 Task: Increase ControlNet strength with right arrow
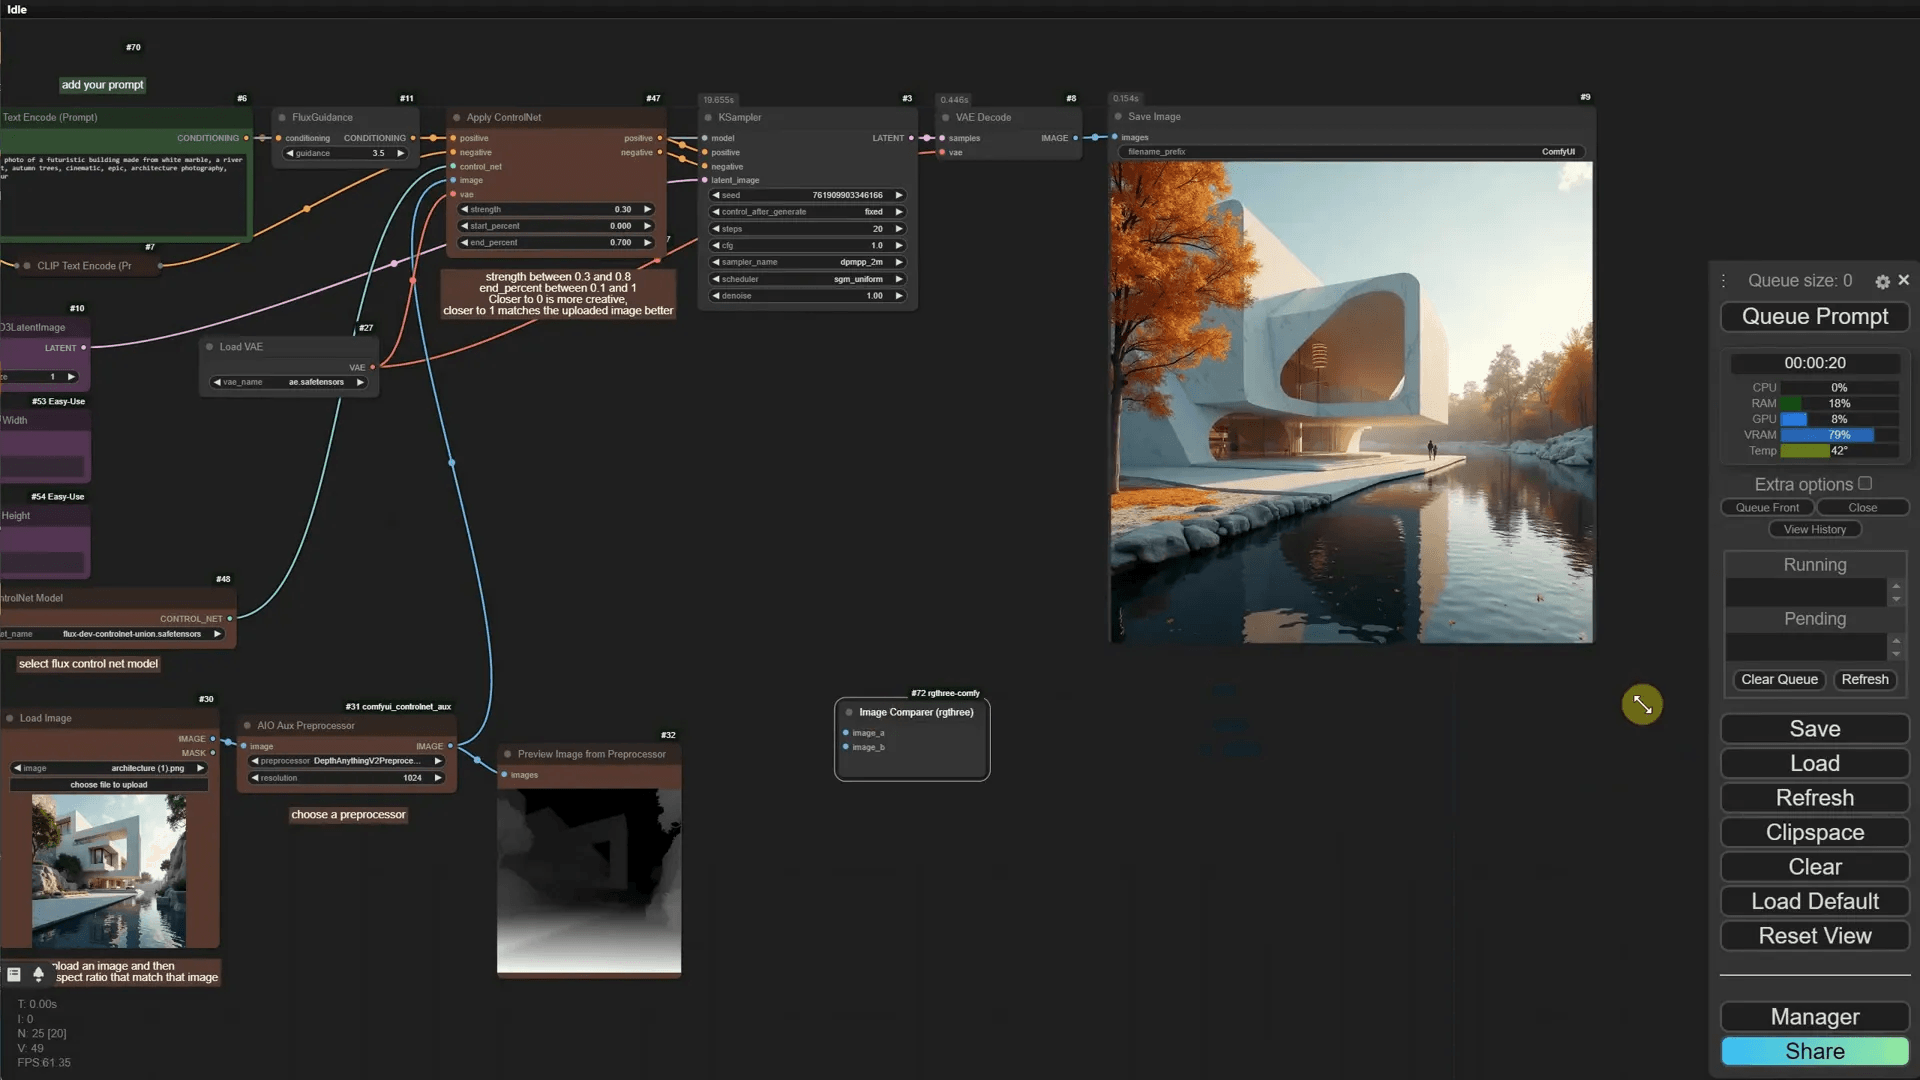648,210
